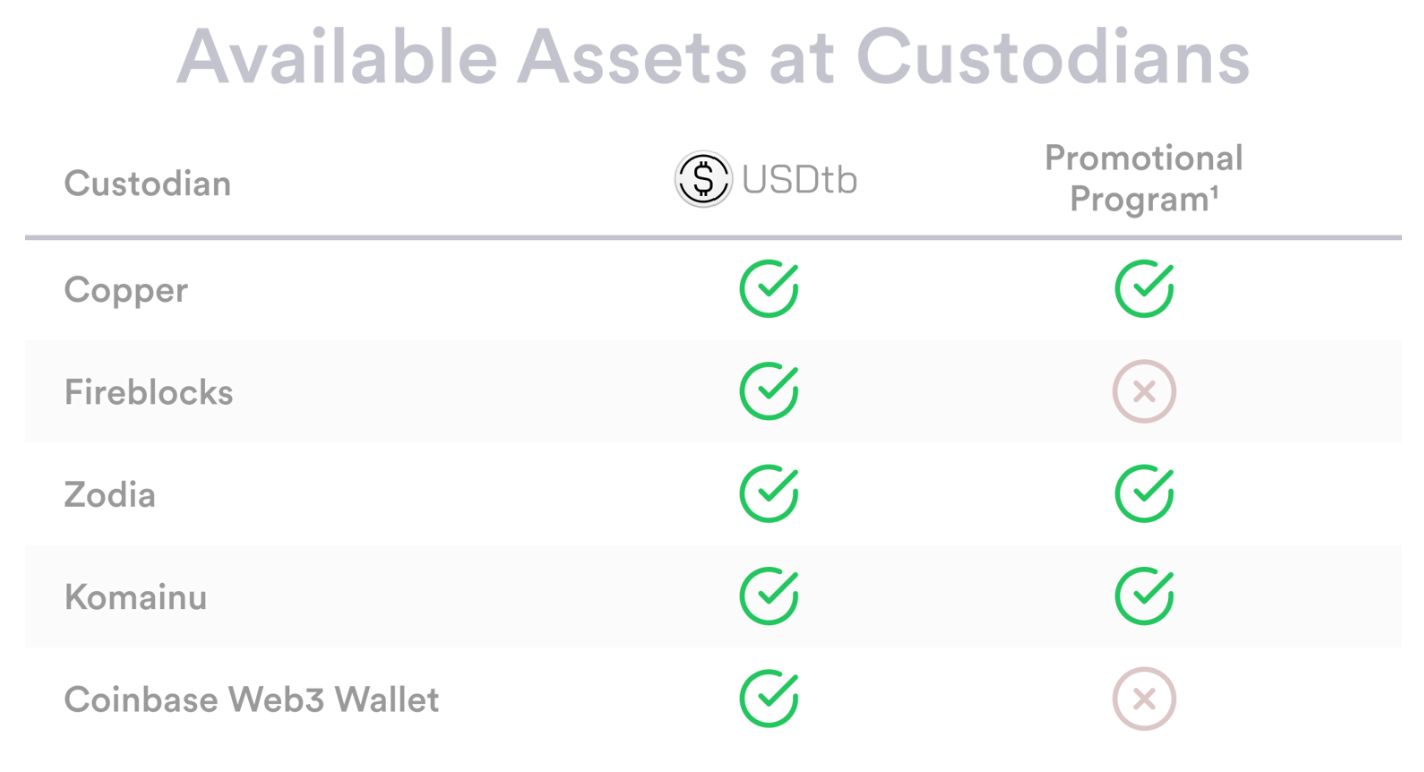
Task: Click the USDtb dollar coin logo
Action: tap(704, 180)
